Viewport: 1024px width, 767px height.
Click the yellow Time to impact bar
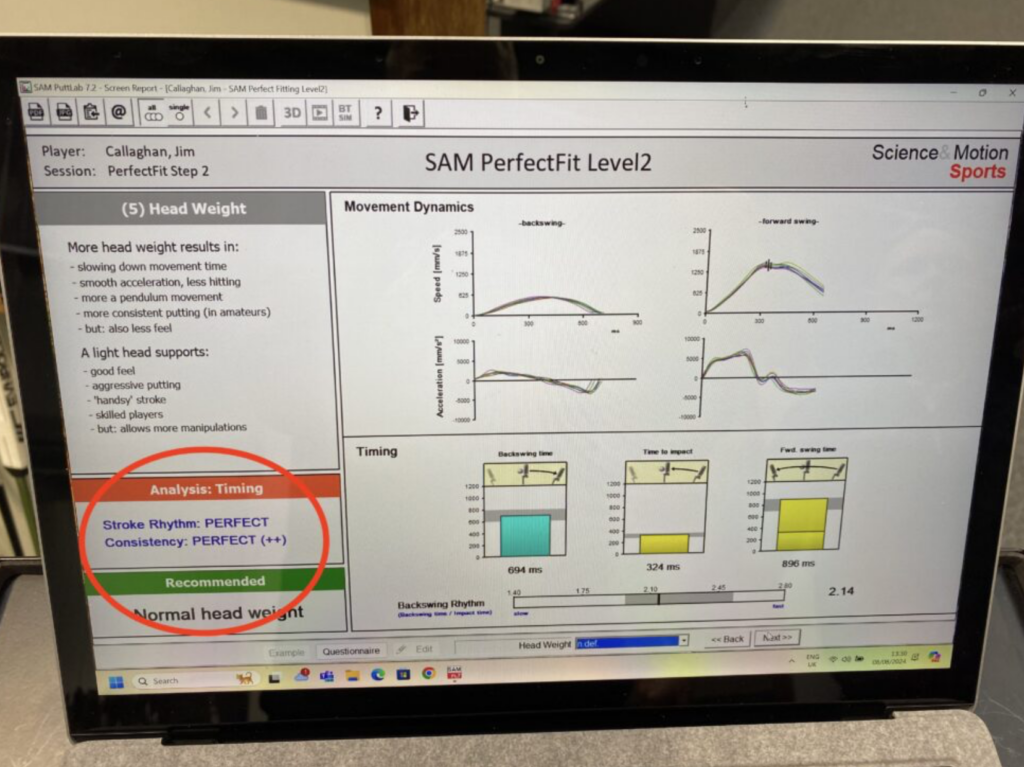pyautogui.click(x=664, y=544)
